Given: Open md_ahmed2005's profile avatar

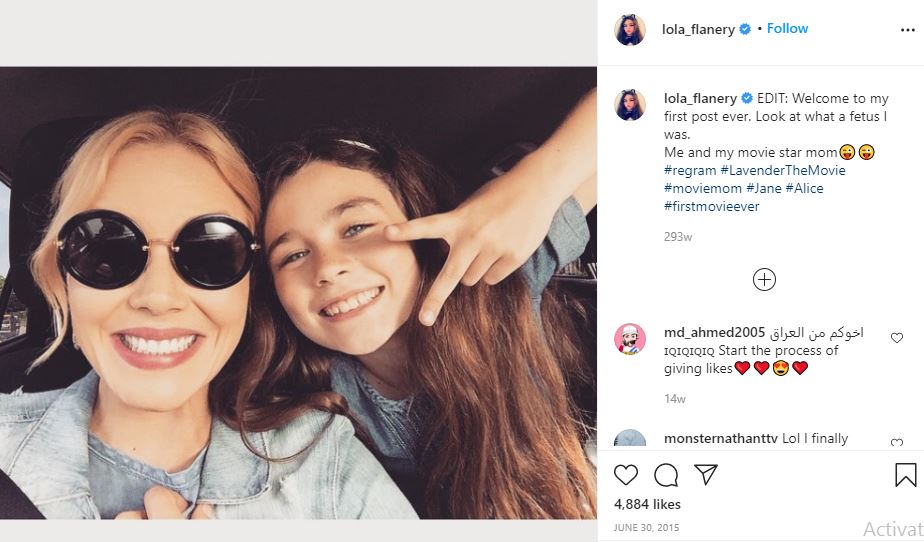Looking at the screenshot, I should [630, 339].
